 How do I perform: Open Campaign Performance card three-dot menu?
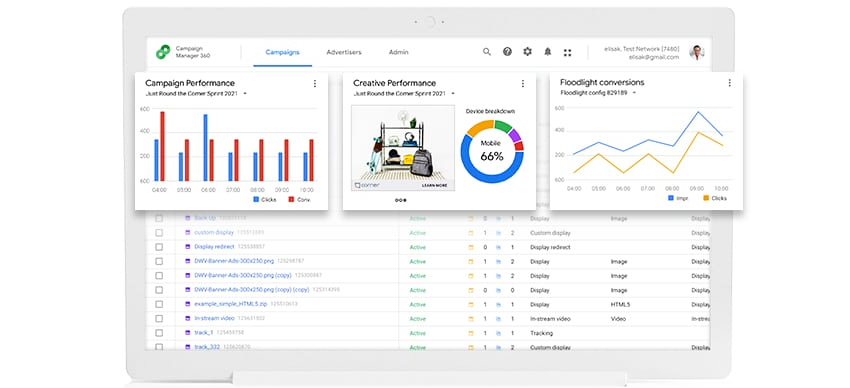pyautogui.click(x=314, y=83)
